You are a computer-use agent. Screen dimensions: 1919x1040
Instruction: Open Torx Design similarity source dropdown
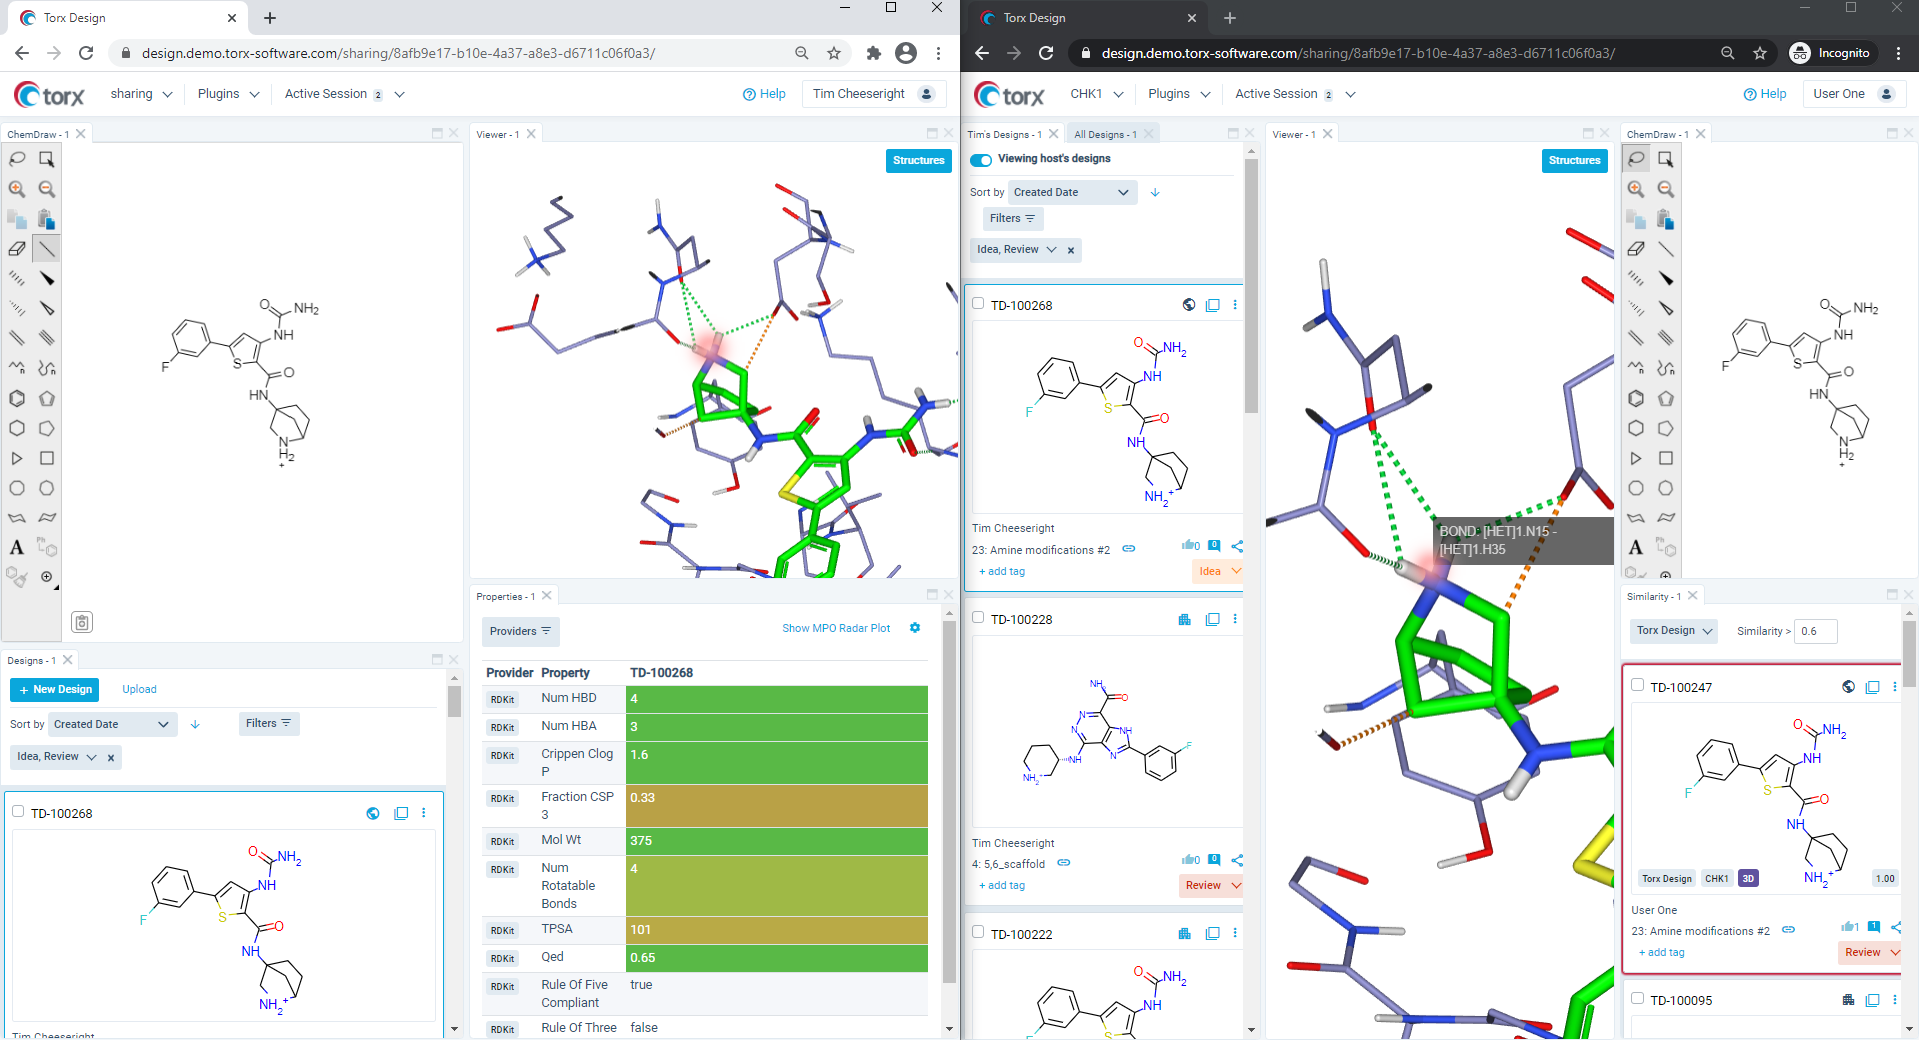click(x=1674, y=631)
